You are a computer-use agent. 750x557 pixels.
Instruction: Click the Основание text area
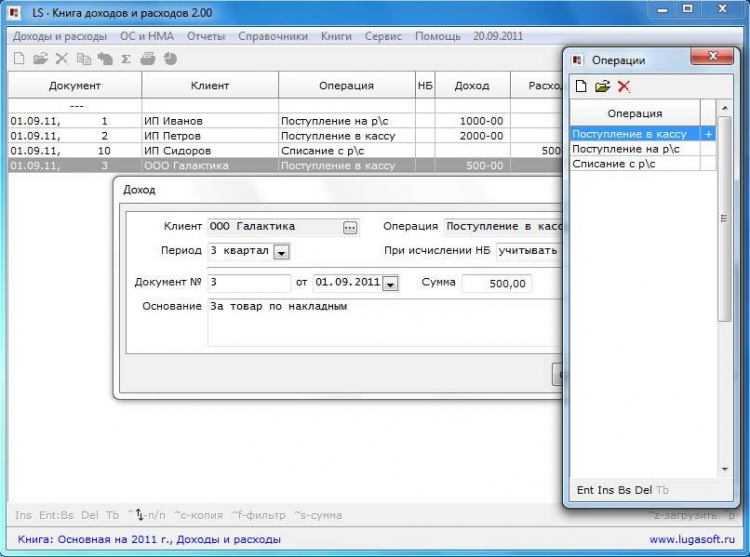tap(385, 322)
